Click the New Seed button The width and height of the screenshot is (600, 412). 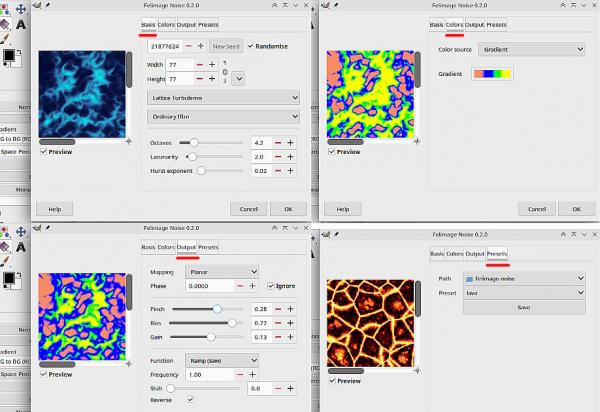226,46
